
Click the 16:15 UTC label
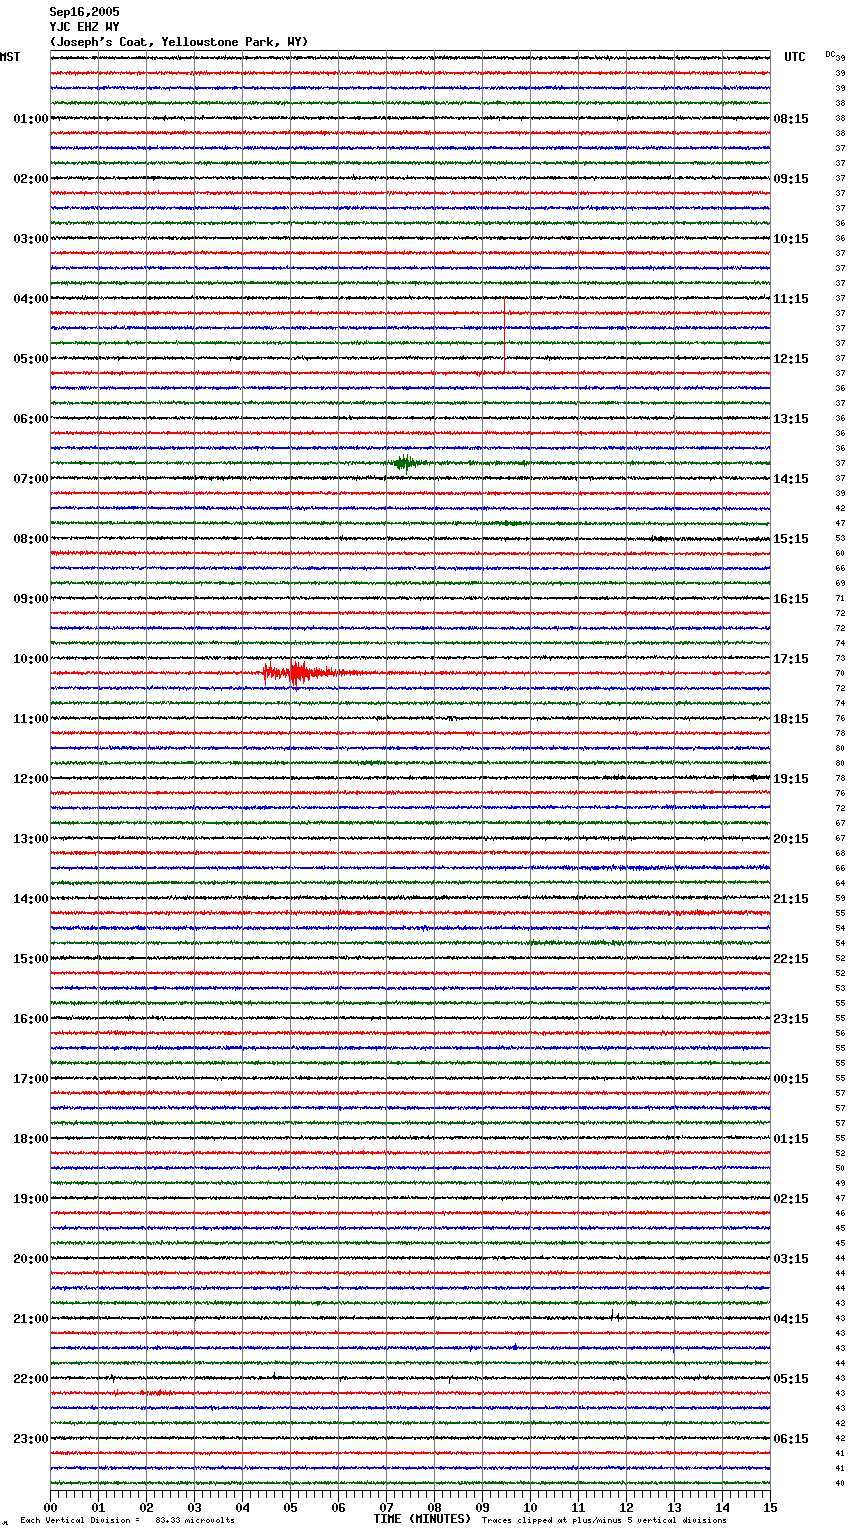791,599
